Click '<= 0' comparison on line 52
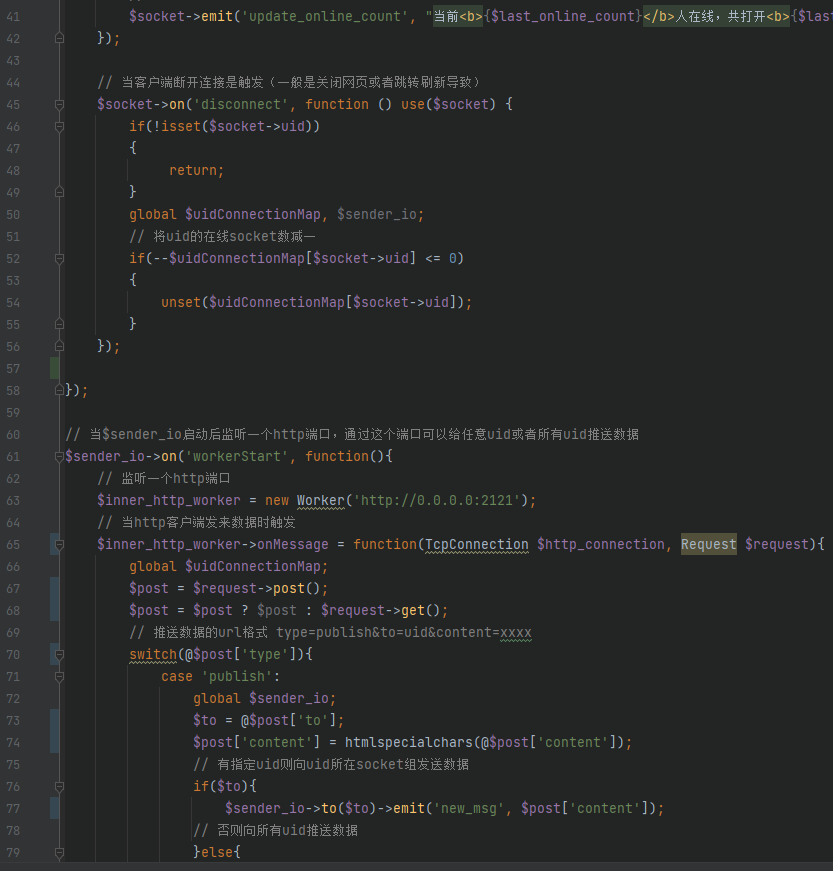Screen dimensions: 833x871 440,258
